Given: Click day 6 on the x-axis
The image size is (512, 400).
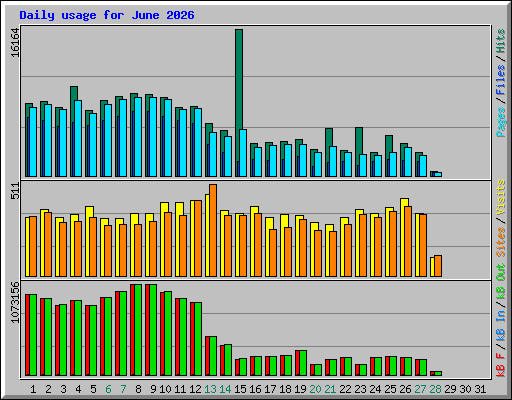Looking at the screenshot, I should (x=108, y=389).
